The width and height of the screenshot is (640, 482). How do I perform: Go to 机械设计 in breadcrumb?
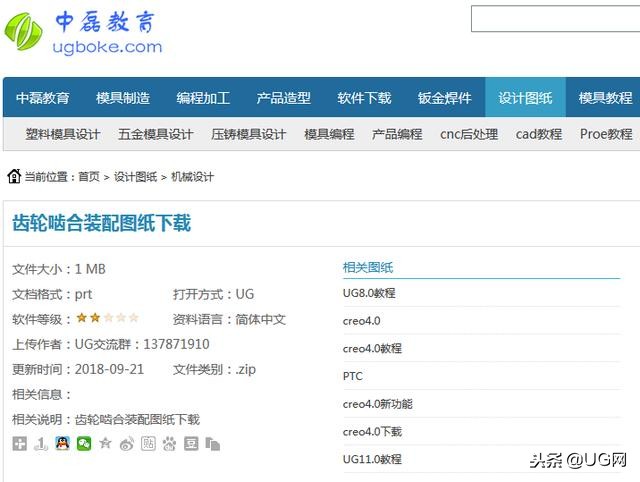pyautogui.click(x=192, y=177)
